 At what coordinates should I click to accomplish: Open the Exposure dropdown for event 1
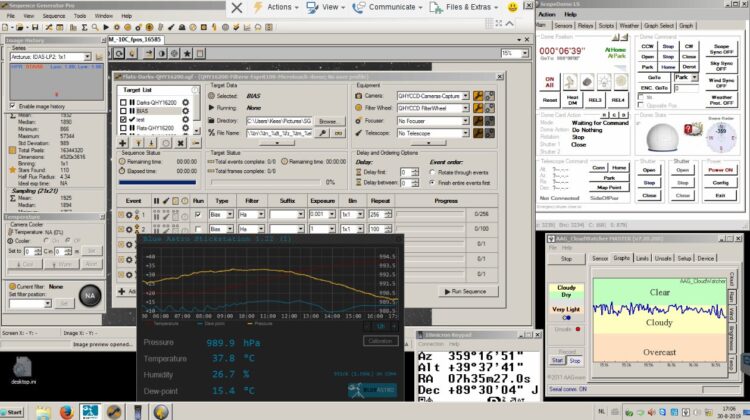tap(331, 215)
